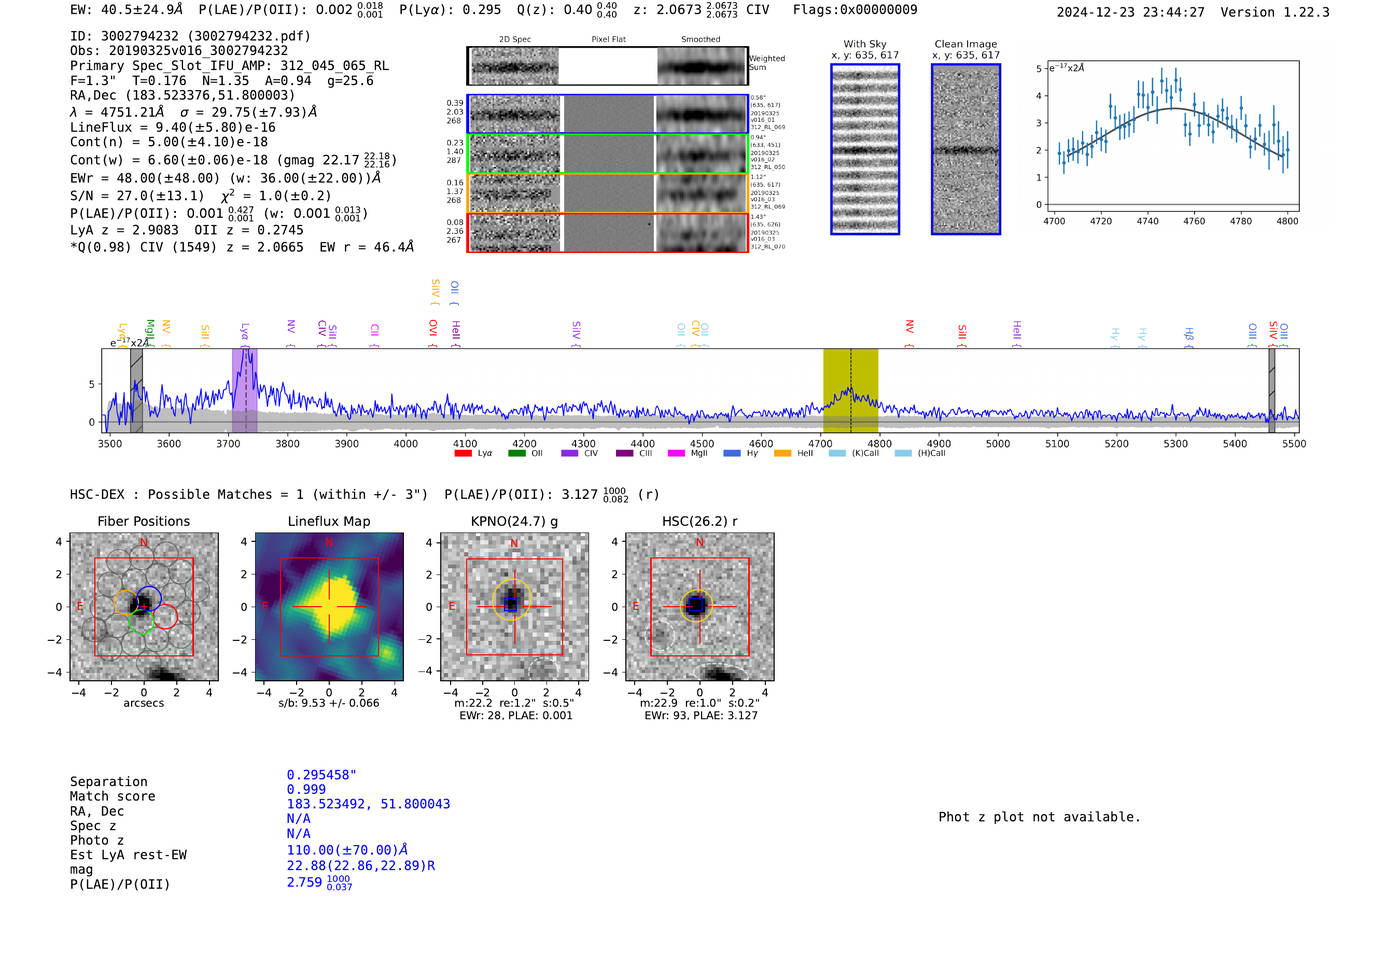Click the gray hatched band near 3550
Viewport: 1400px width, 953px height.
pos(136,390)
